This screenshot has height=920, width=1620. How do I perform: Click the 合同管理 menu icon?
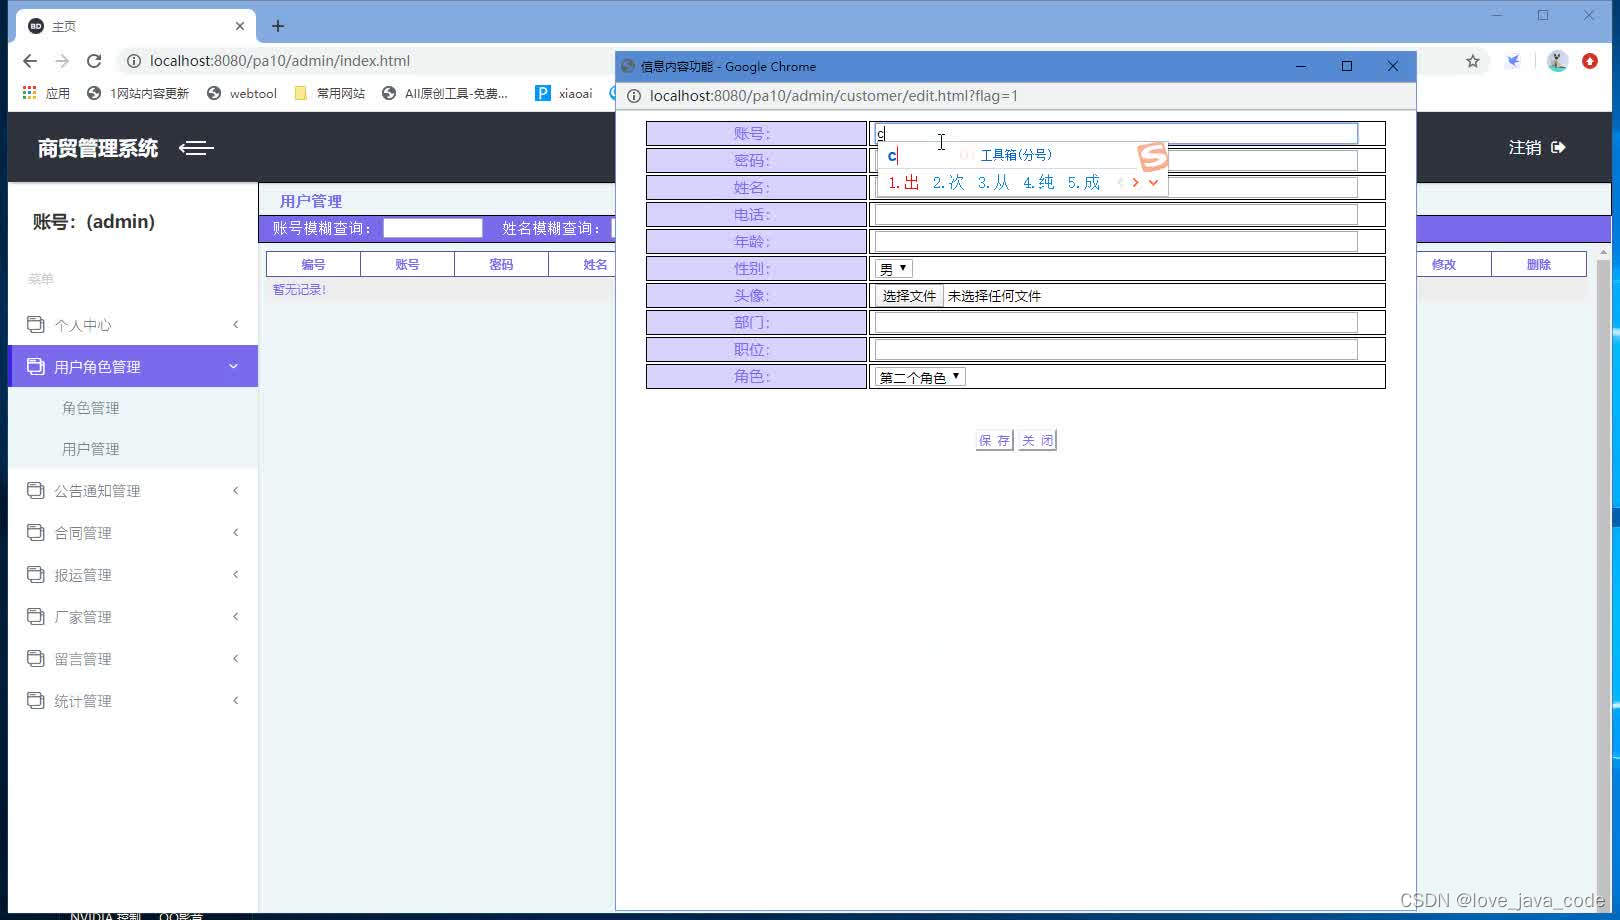coord(35,532)
